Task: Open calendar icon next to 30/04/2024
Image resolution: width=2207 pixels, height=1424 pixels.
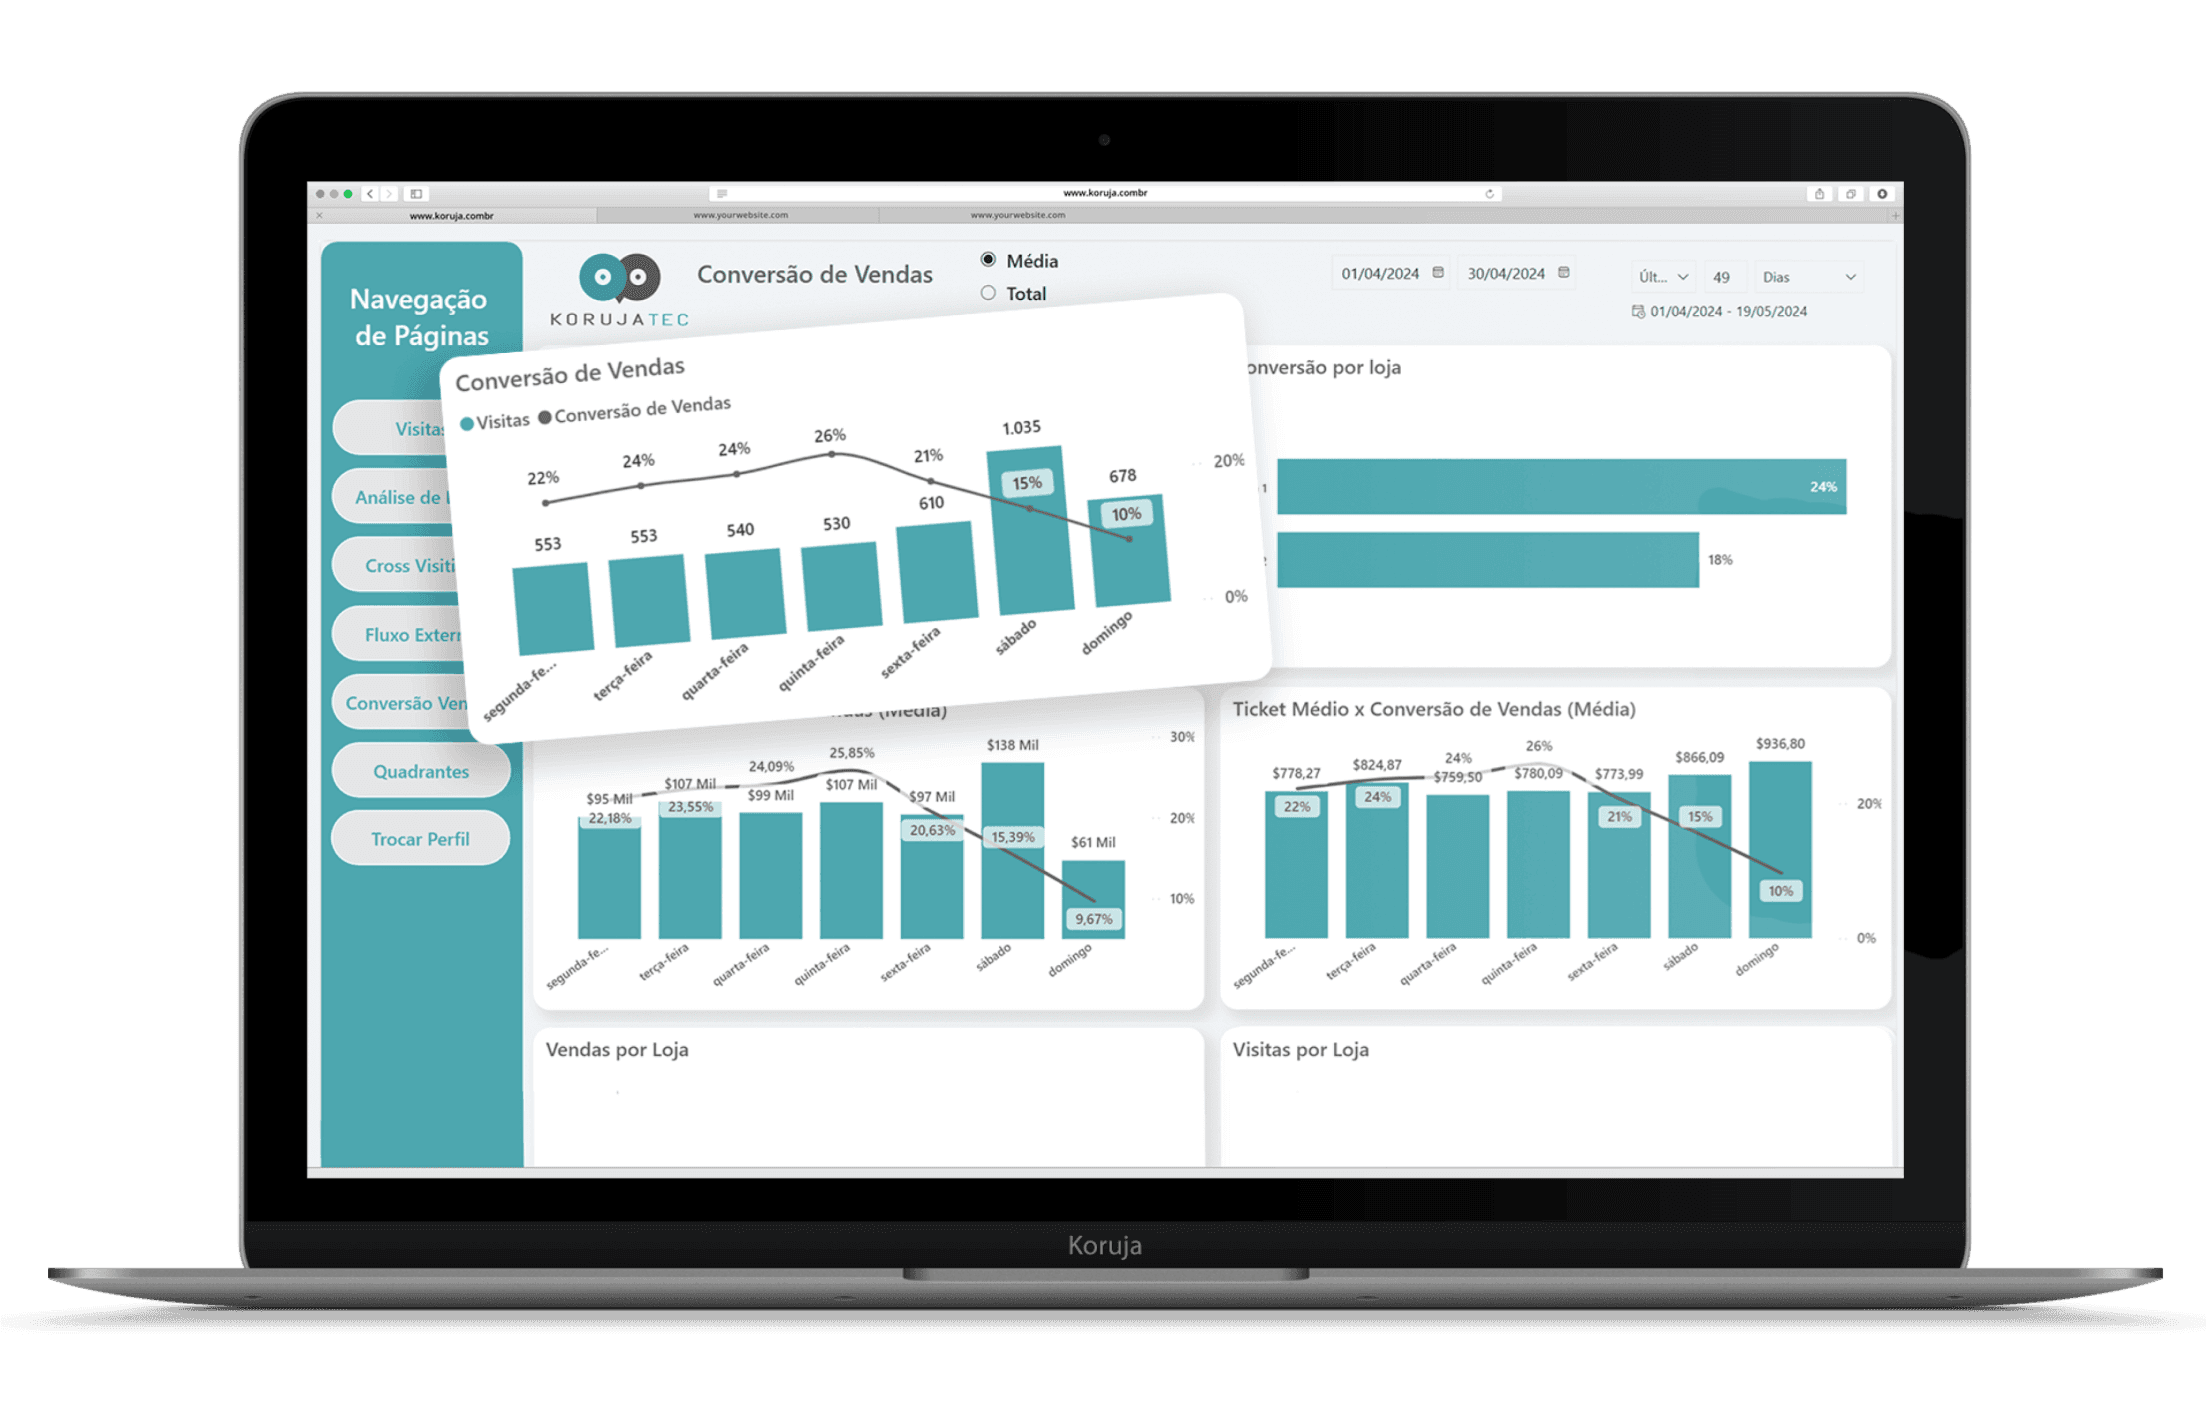Action: (1564, 273)
